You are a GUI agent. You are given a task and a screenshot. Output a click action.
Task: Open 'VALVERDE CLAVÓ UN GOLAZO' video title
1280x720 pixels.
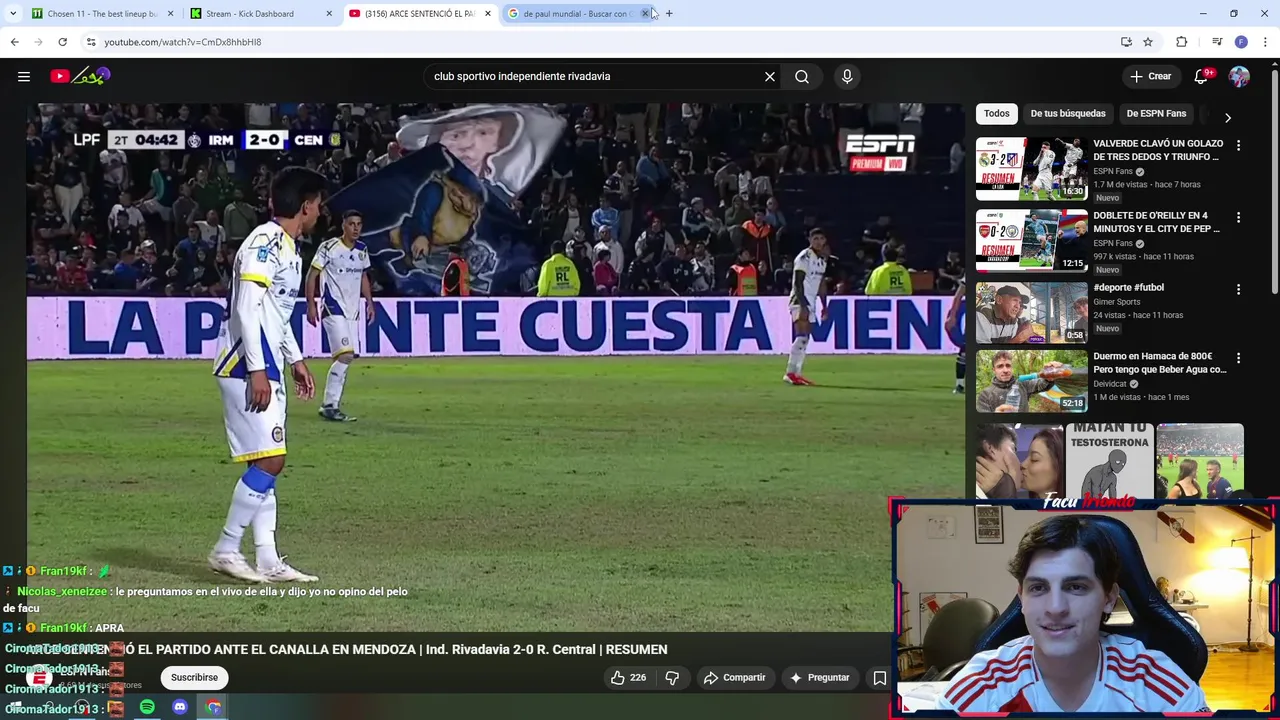point(1158,150)
